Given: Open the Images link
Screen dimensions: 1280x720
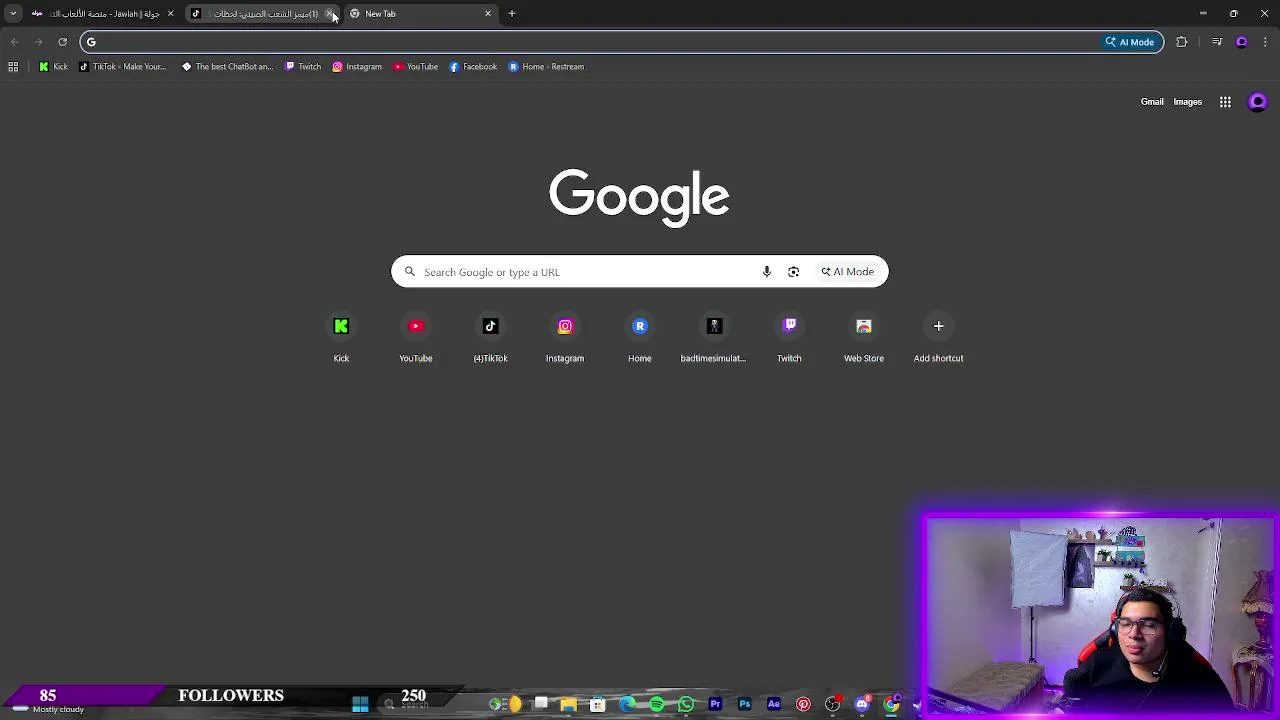Looking at the screenshot, I should tap(1187, 102).
